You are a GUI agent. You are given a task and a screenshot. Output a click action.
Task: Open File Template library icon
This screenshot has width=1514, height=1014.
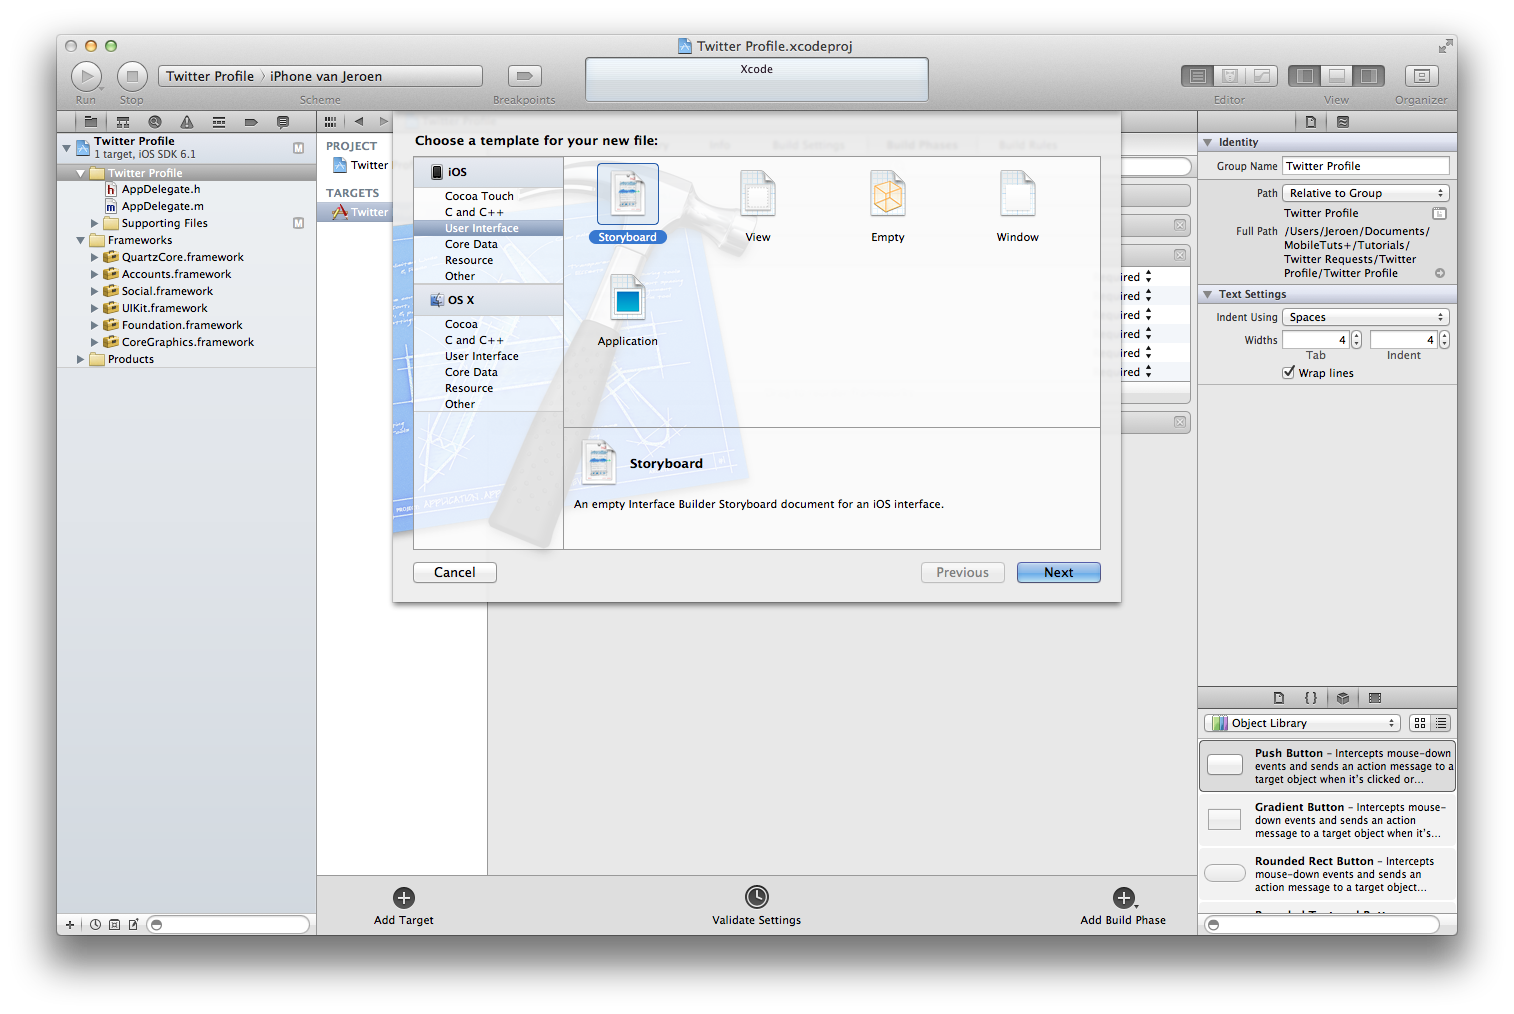click(x=1279, y=698)
